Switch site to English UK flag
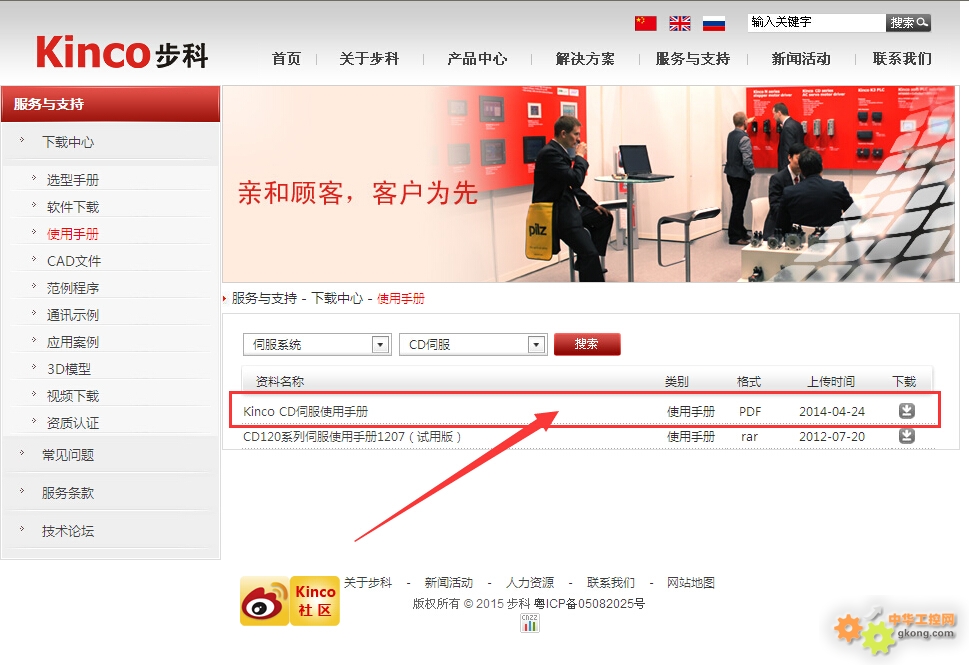 tap(680, 23)
